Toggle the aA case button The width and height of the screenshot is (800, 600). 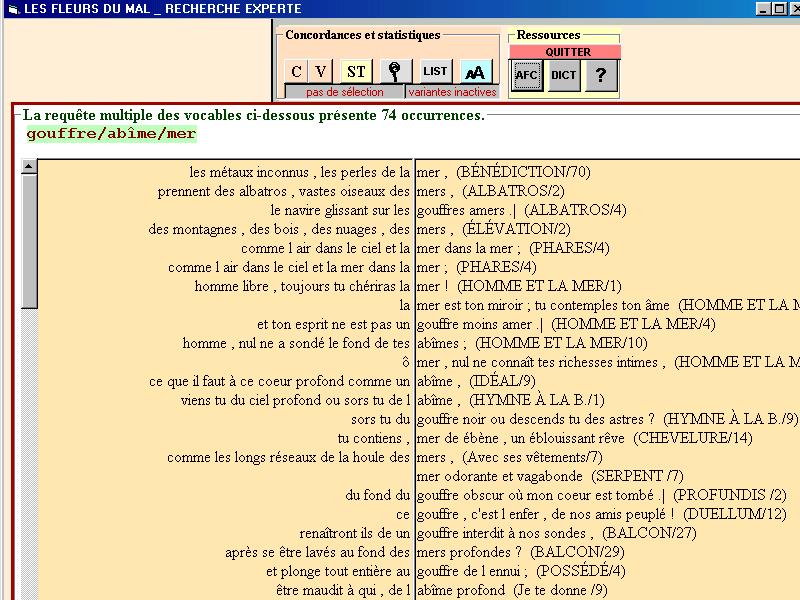(x=476, y=71)
